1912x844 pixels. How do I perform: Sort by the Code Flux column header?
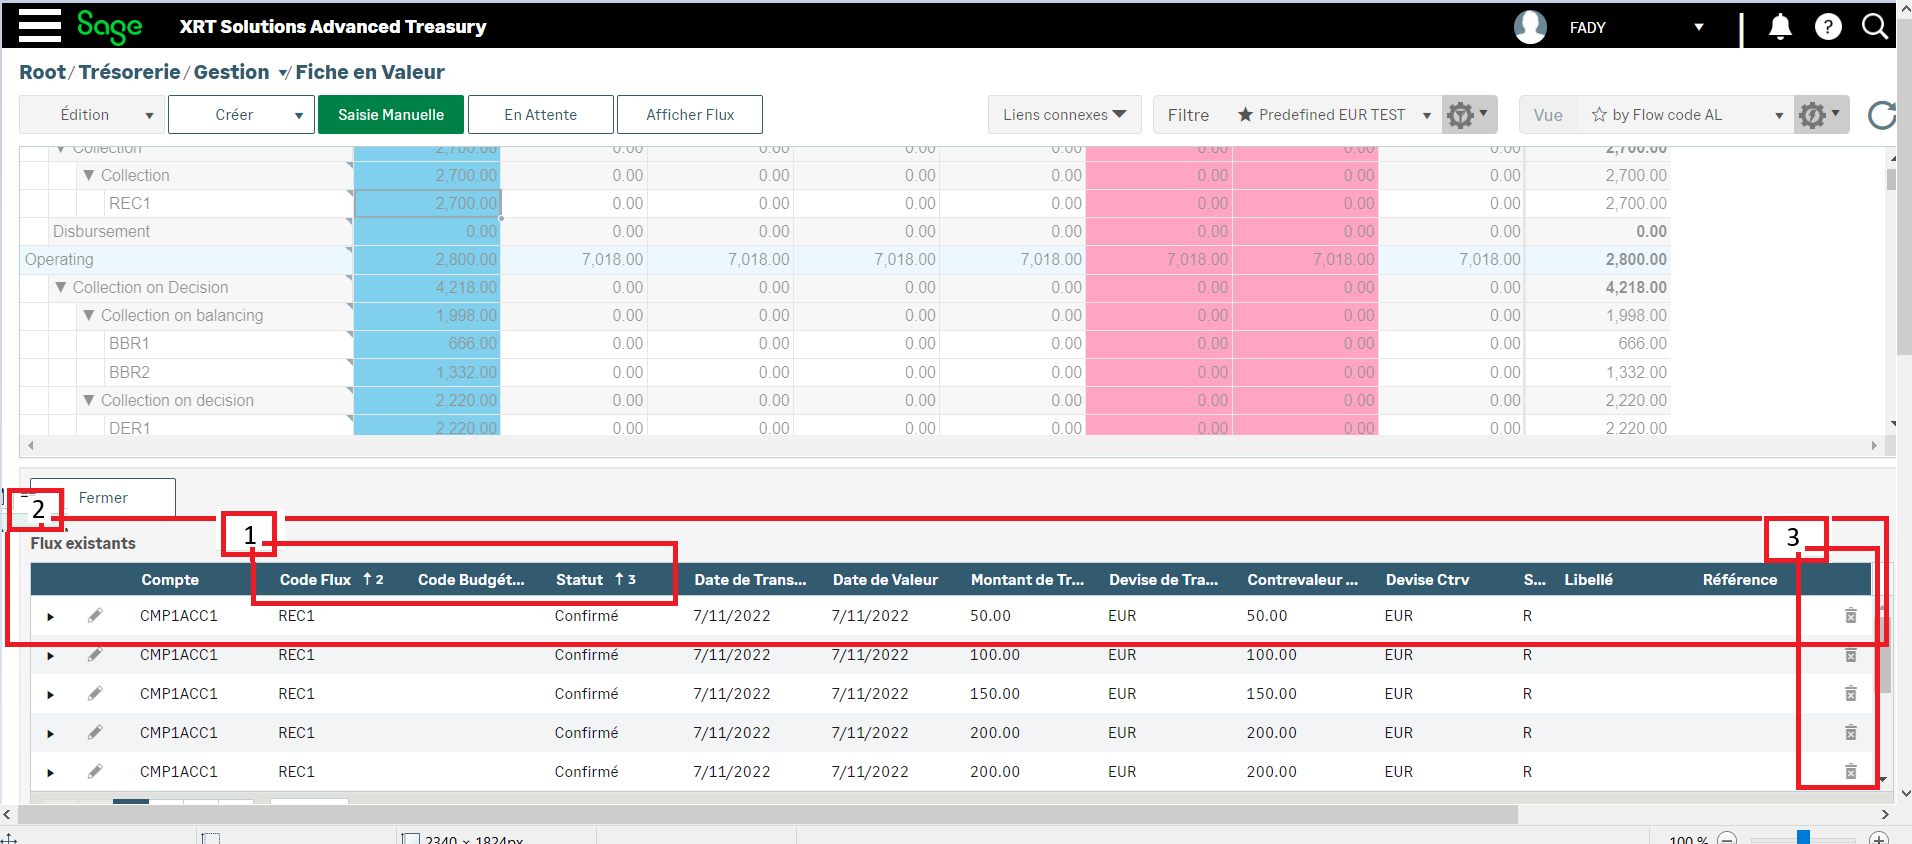pyautogui.click(x=315, y=580)
